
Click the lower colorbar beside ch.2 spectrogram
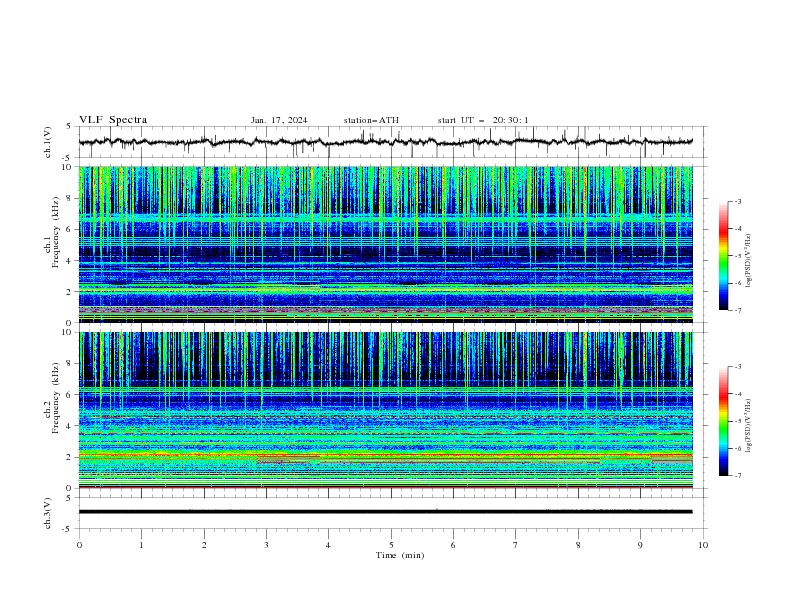723,421
